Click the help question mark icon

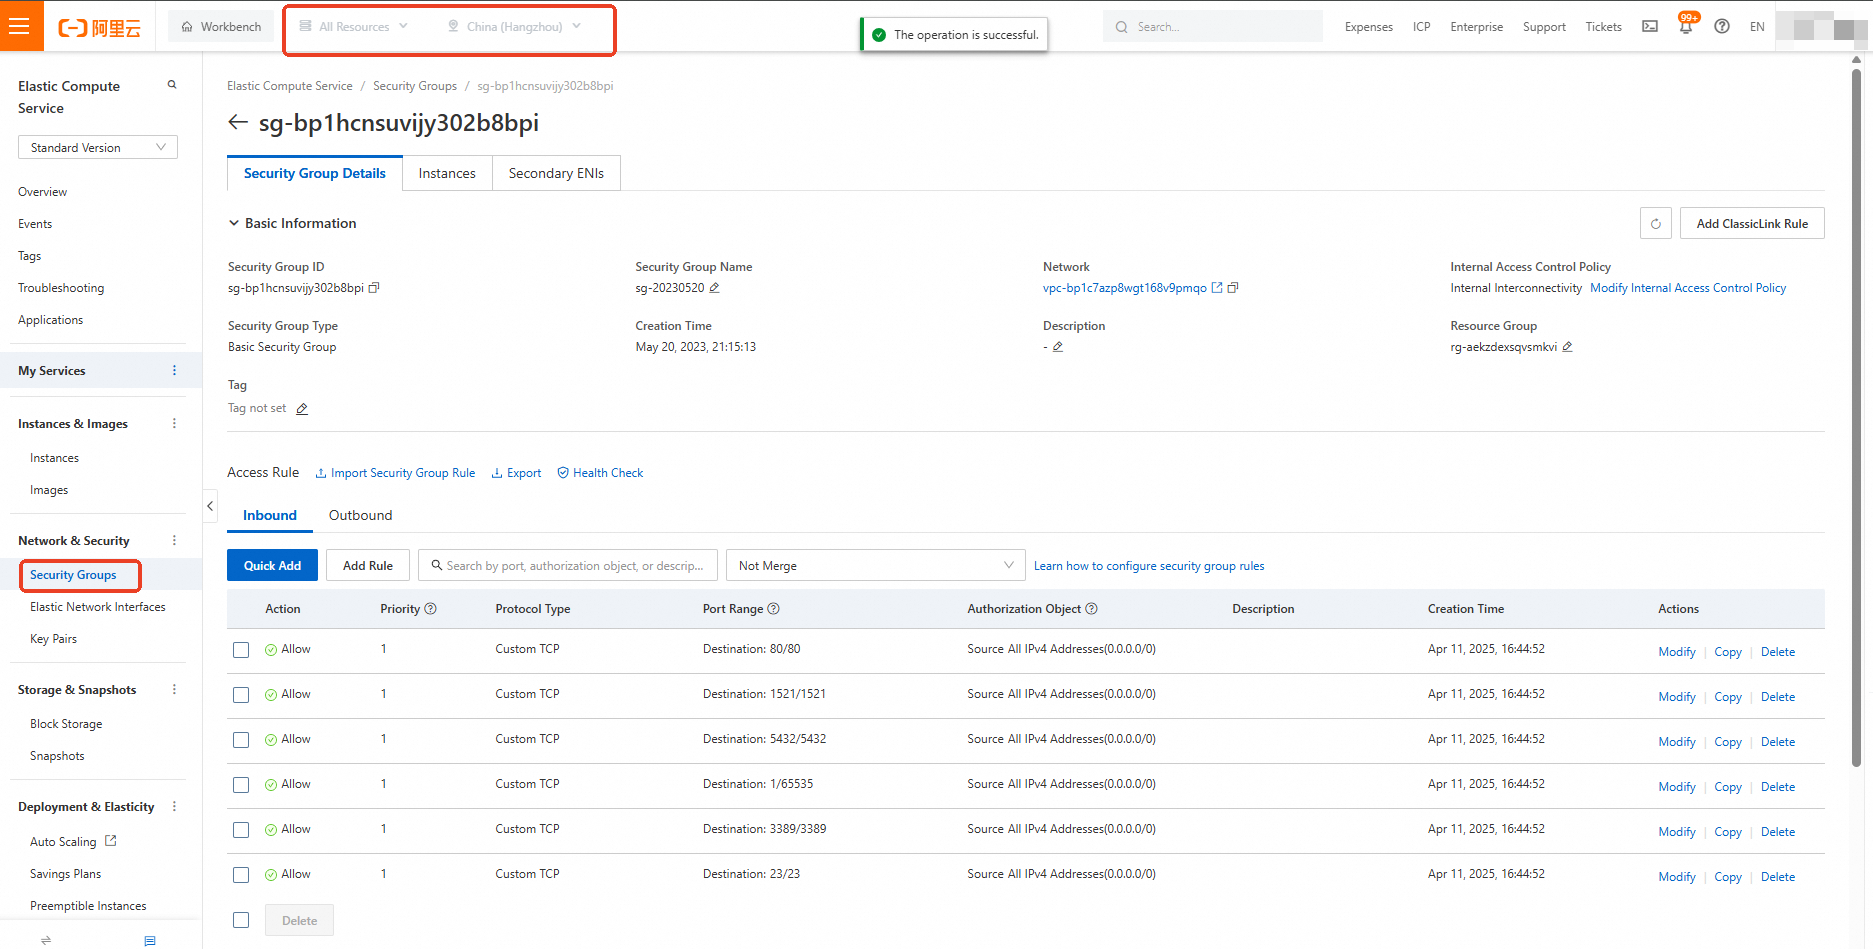(1721, 27)
